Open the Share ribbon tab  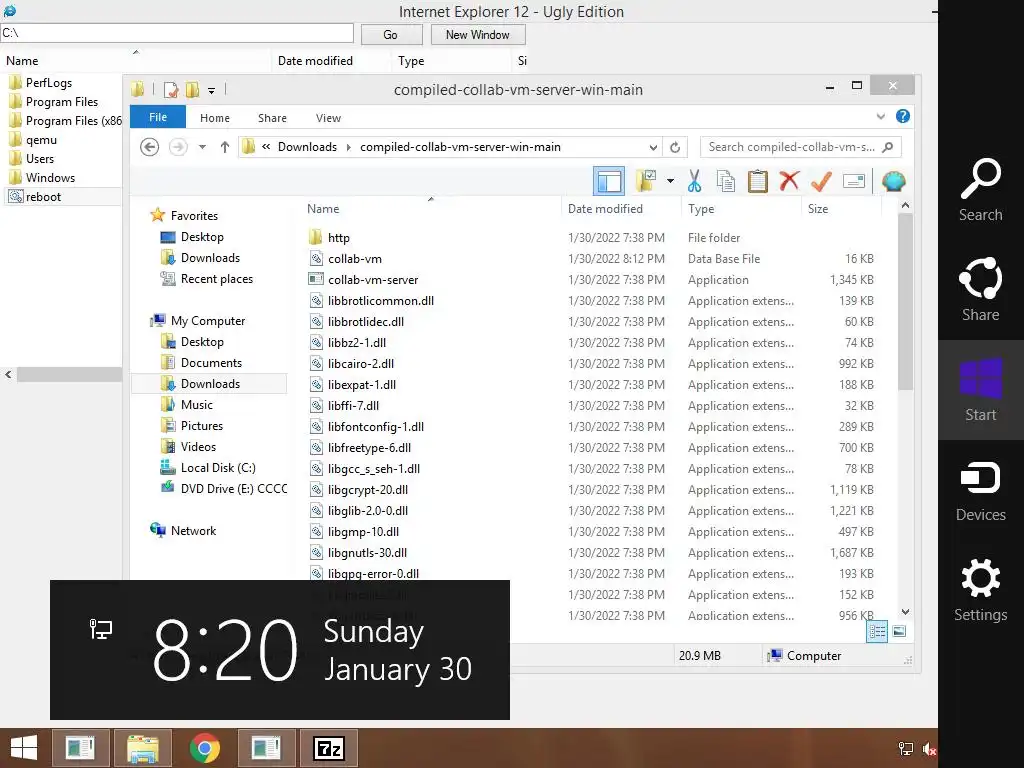click(x=272, y=118)
